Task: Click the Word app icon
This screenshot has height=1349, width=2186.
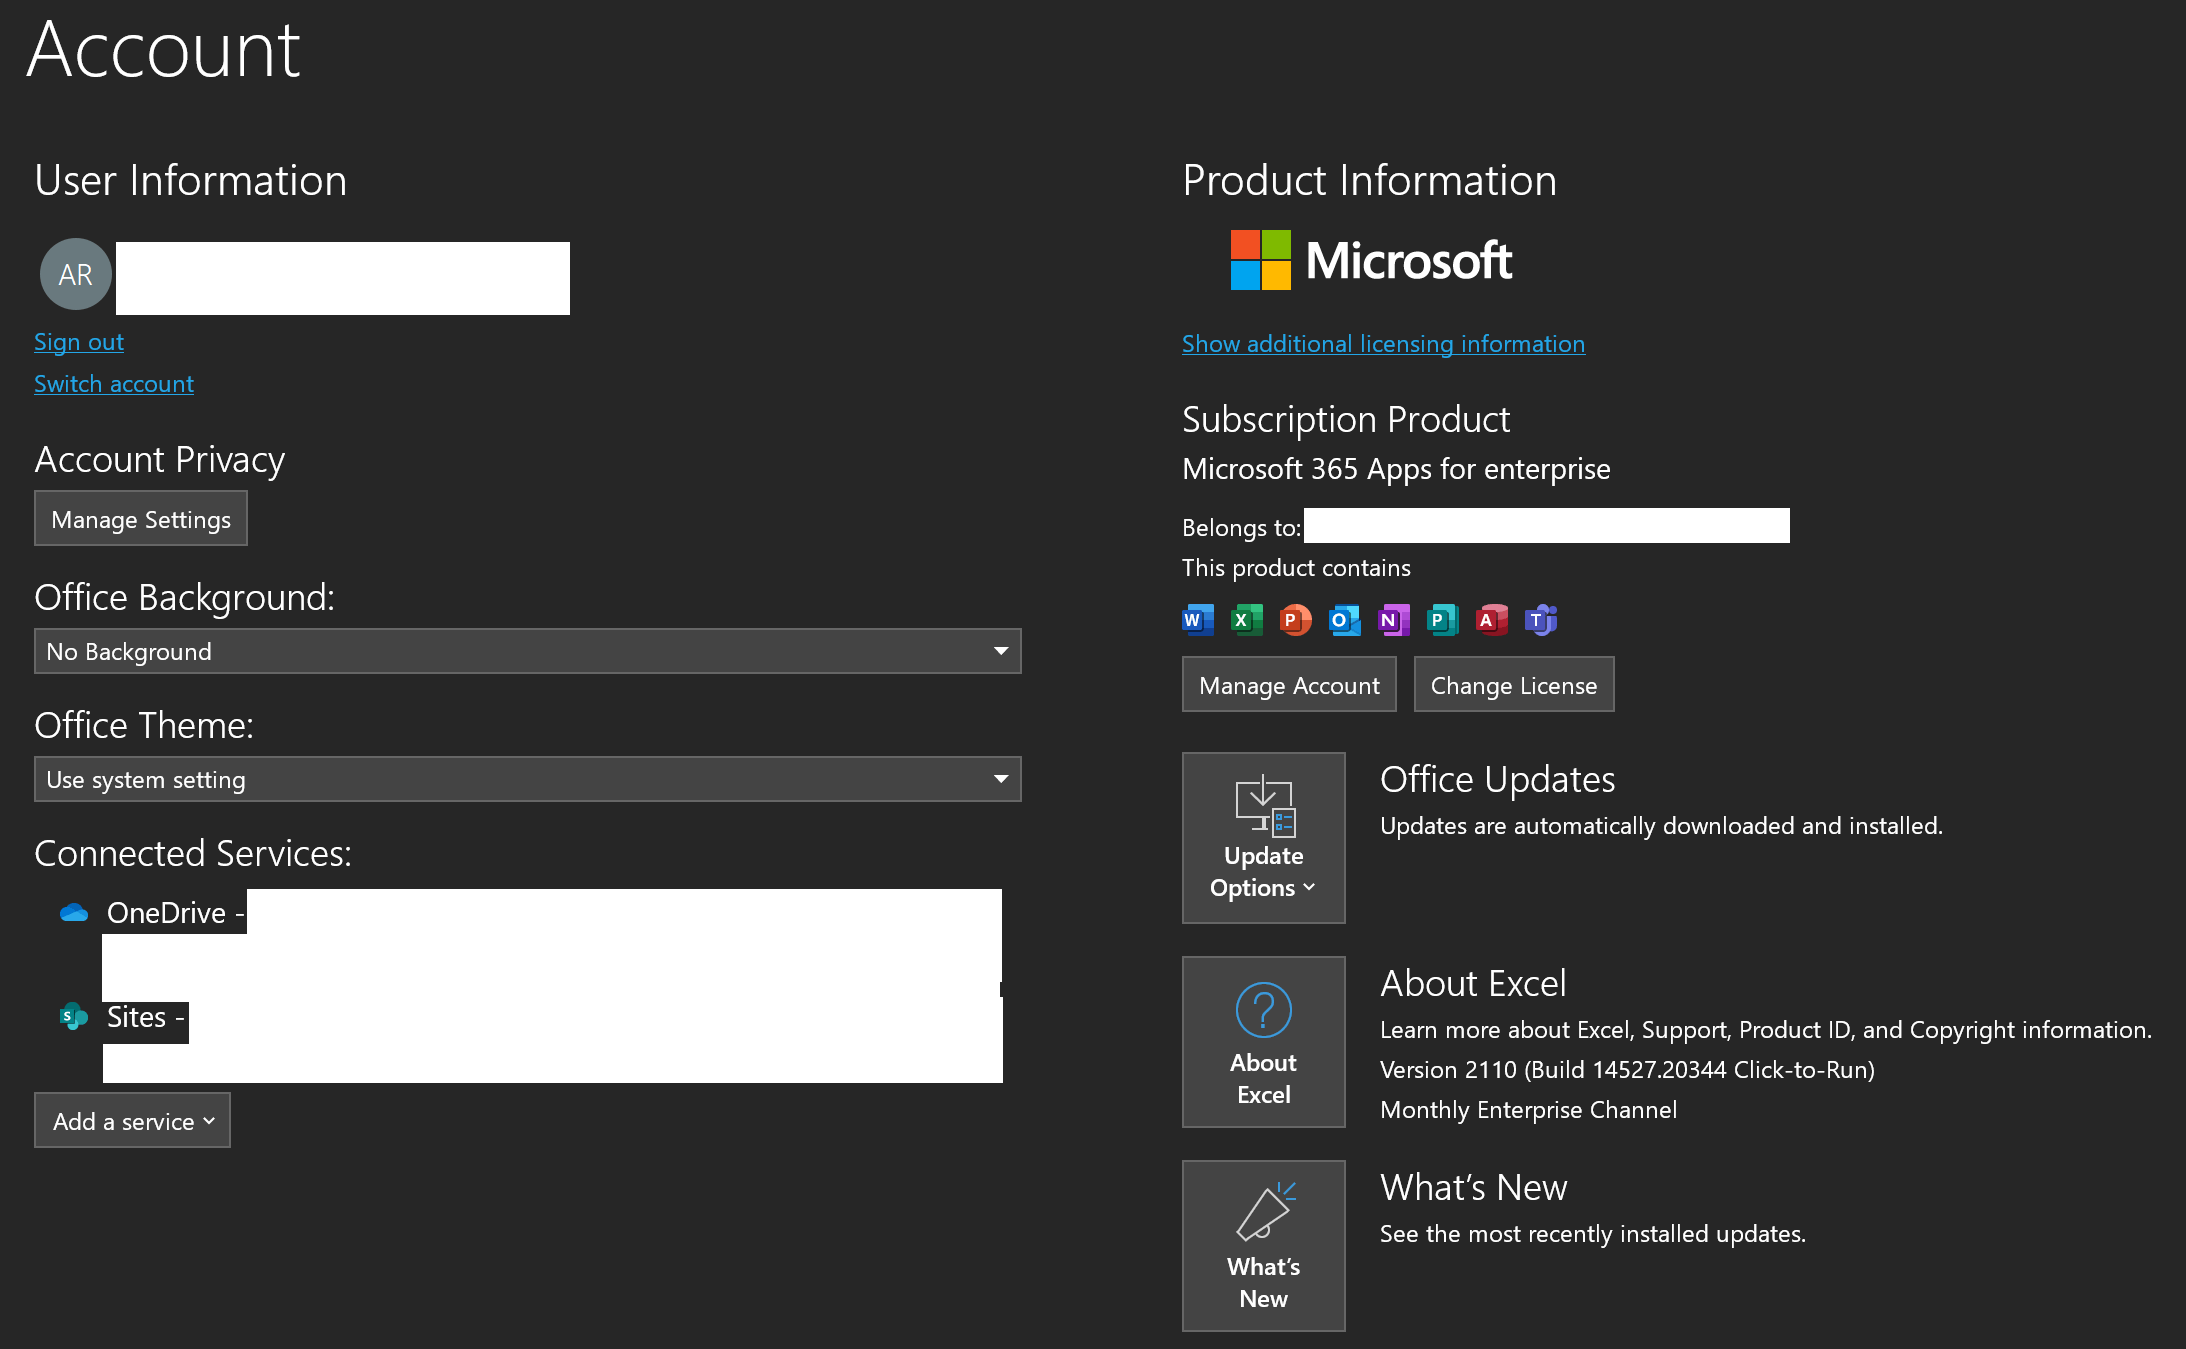Action: pos(1198,620)
